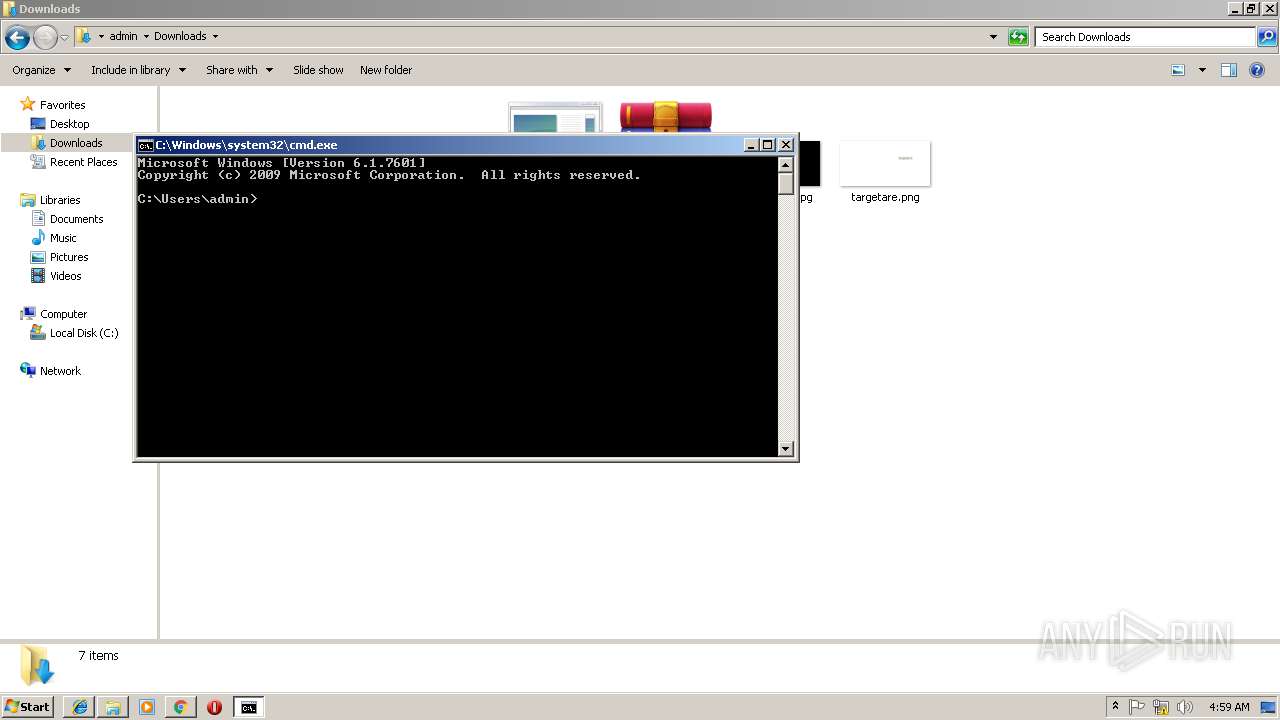
Task: Open the 'More options' view dropdown arrow
Action: [1202, 70]
